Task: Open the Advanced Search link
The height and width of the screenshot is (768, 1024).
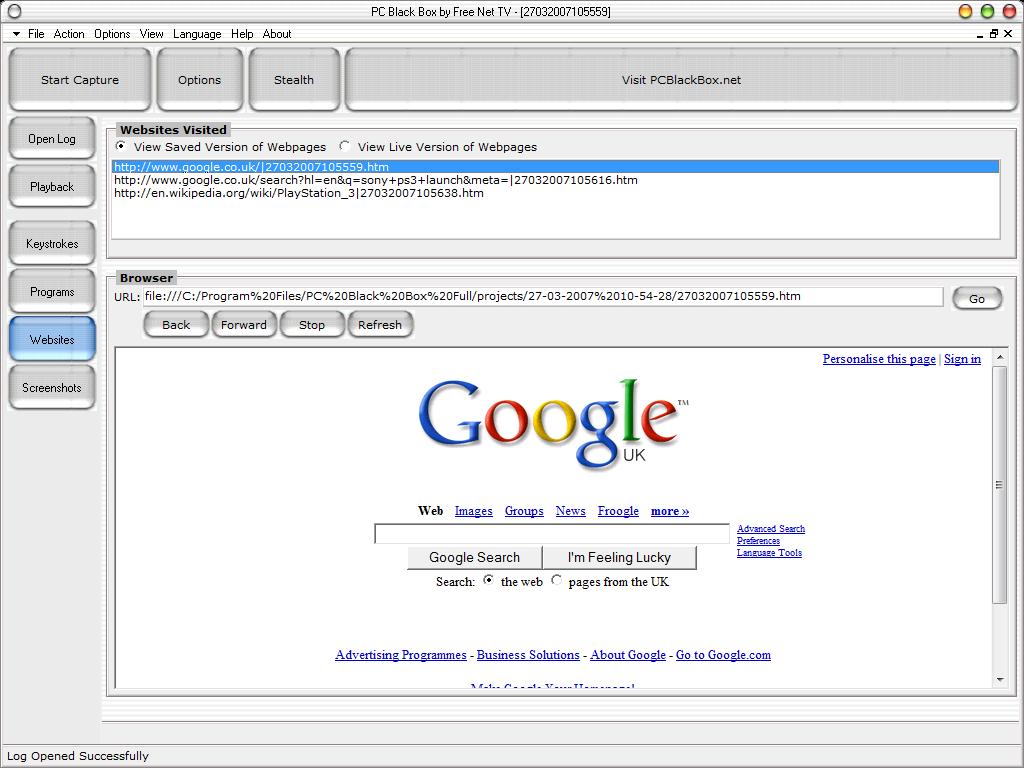Action: (x=771, y=529)
